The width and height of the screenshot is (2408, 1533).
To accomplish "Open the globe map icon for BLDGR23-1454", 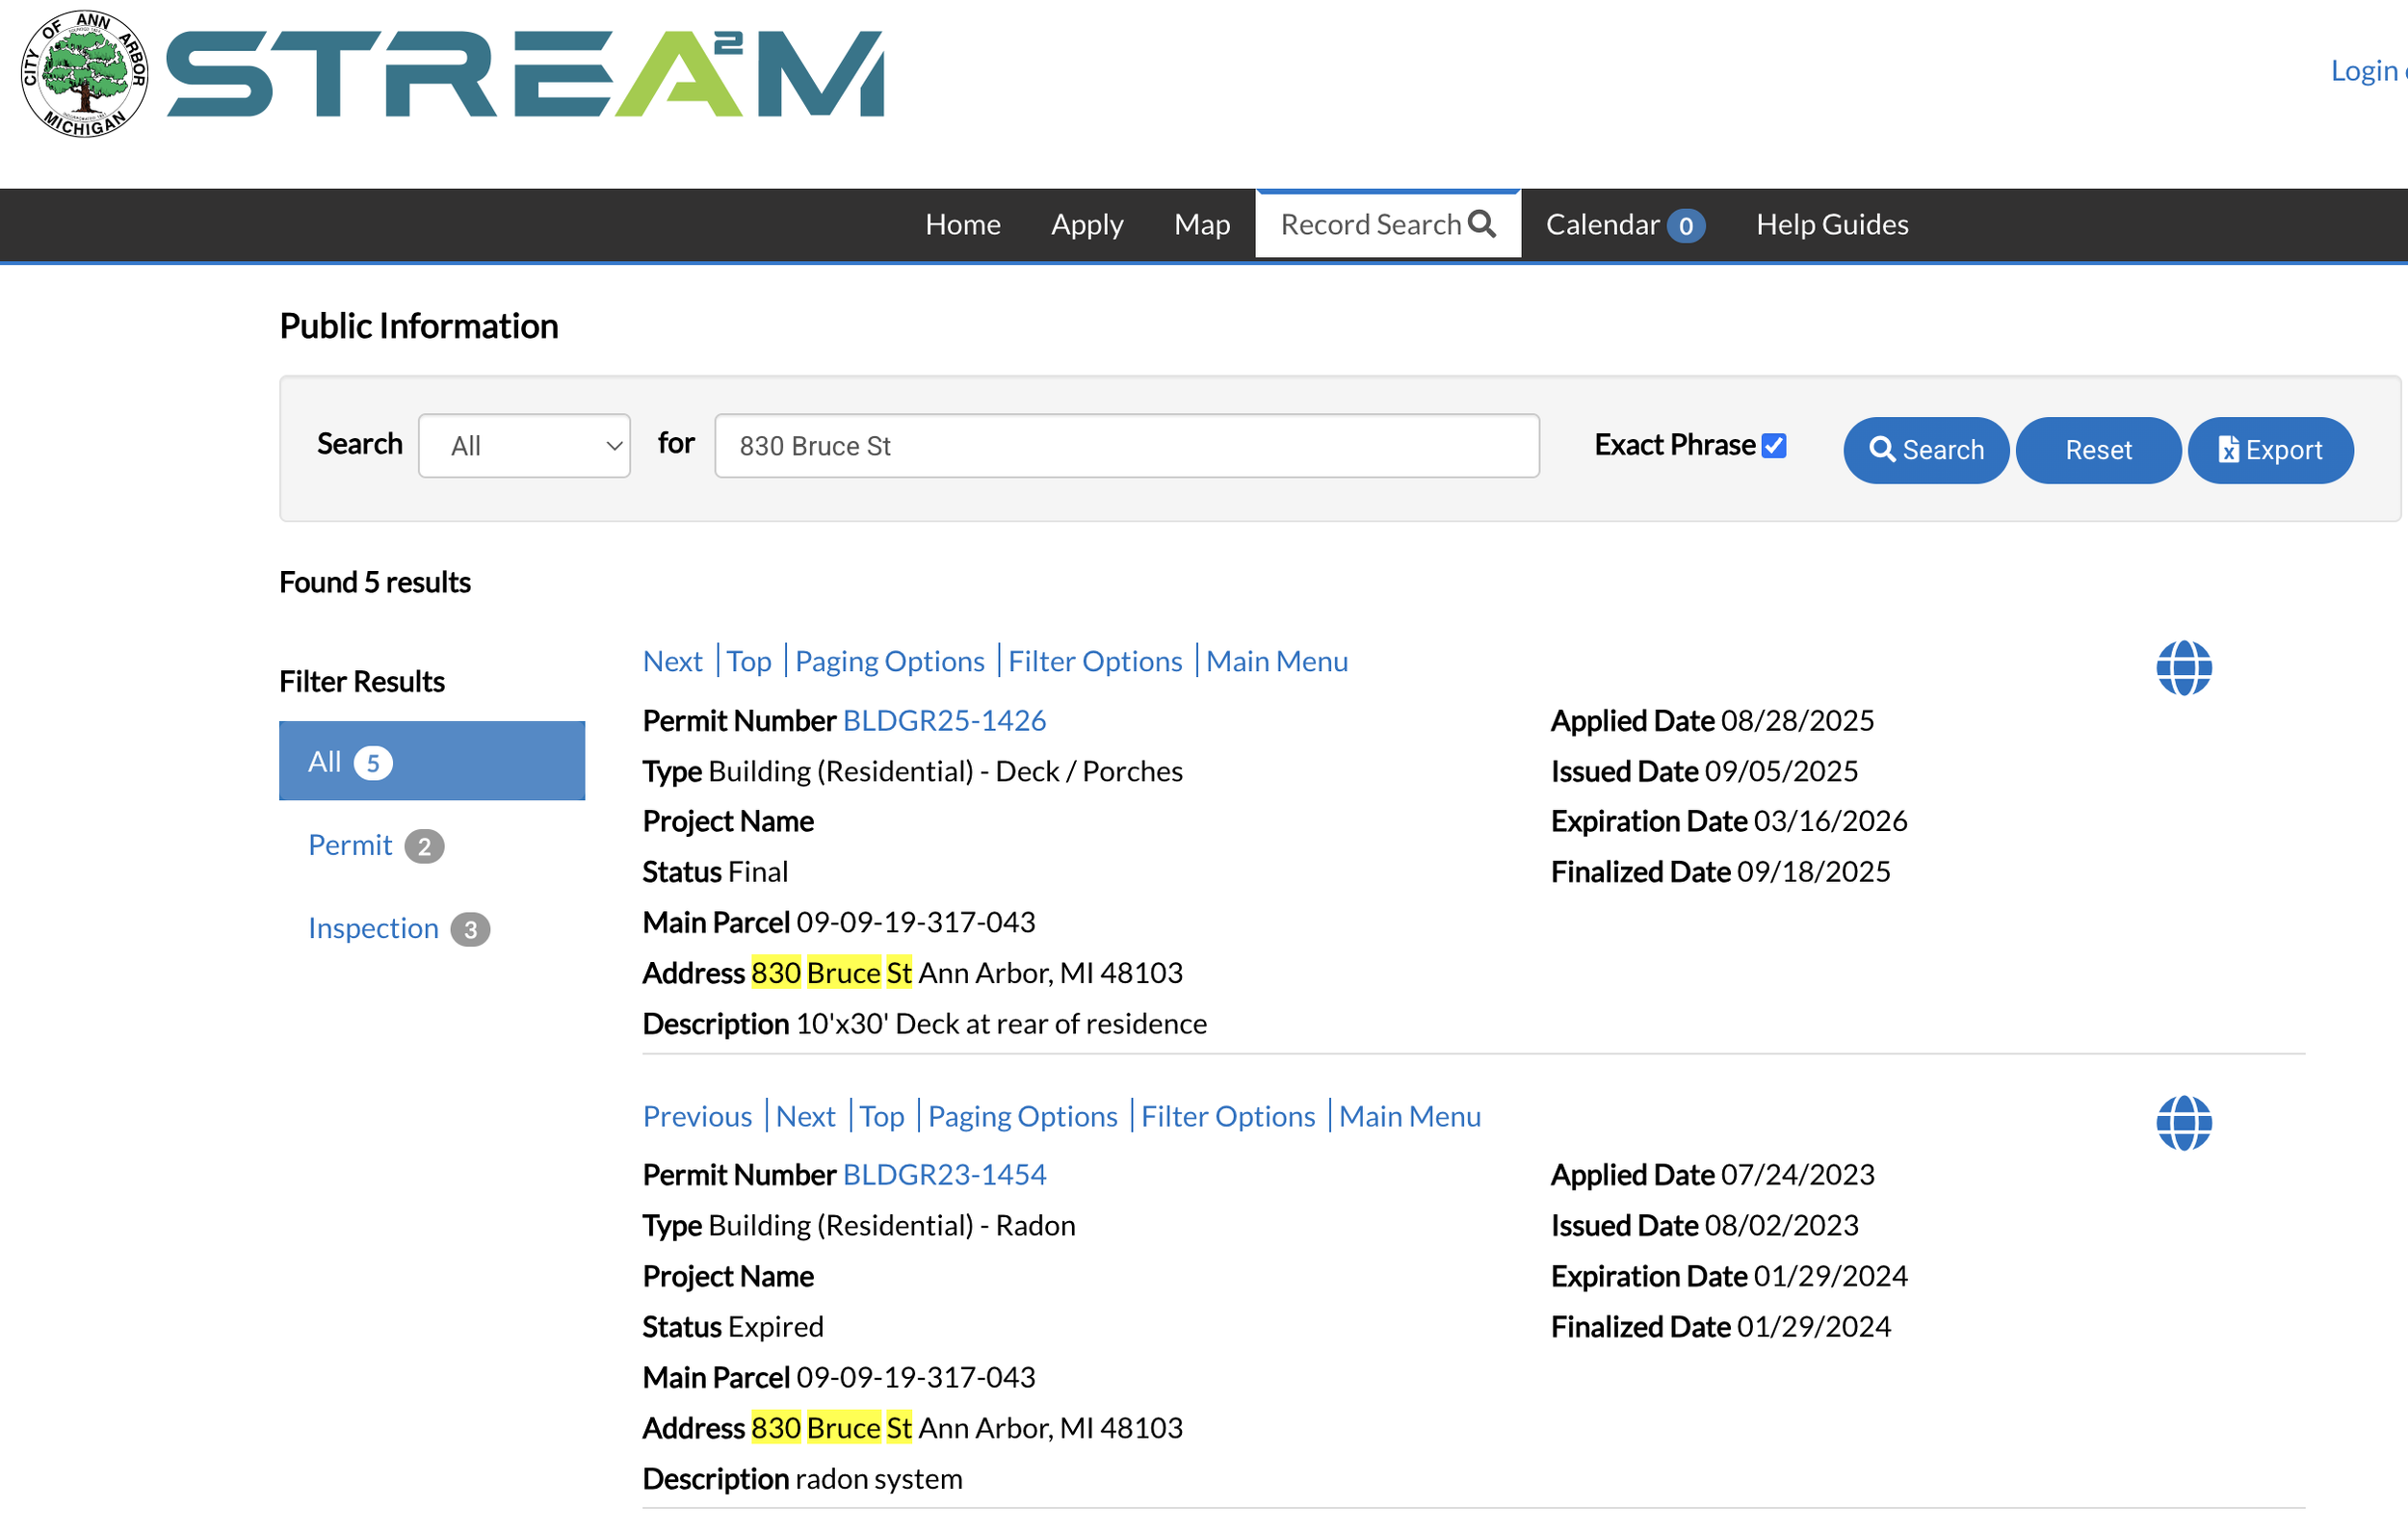I will pos(2183,1122).
